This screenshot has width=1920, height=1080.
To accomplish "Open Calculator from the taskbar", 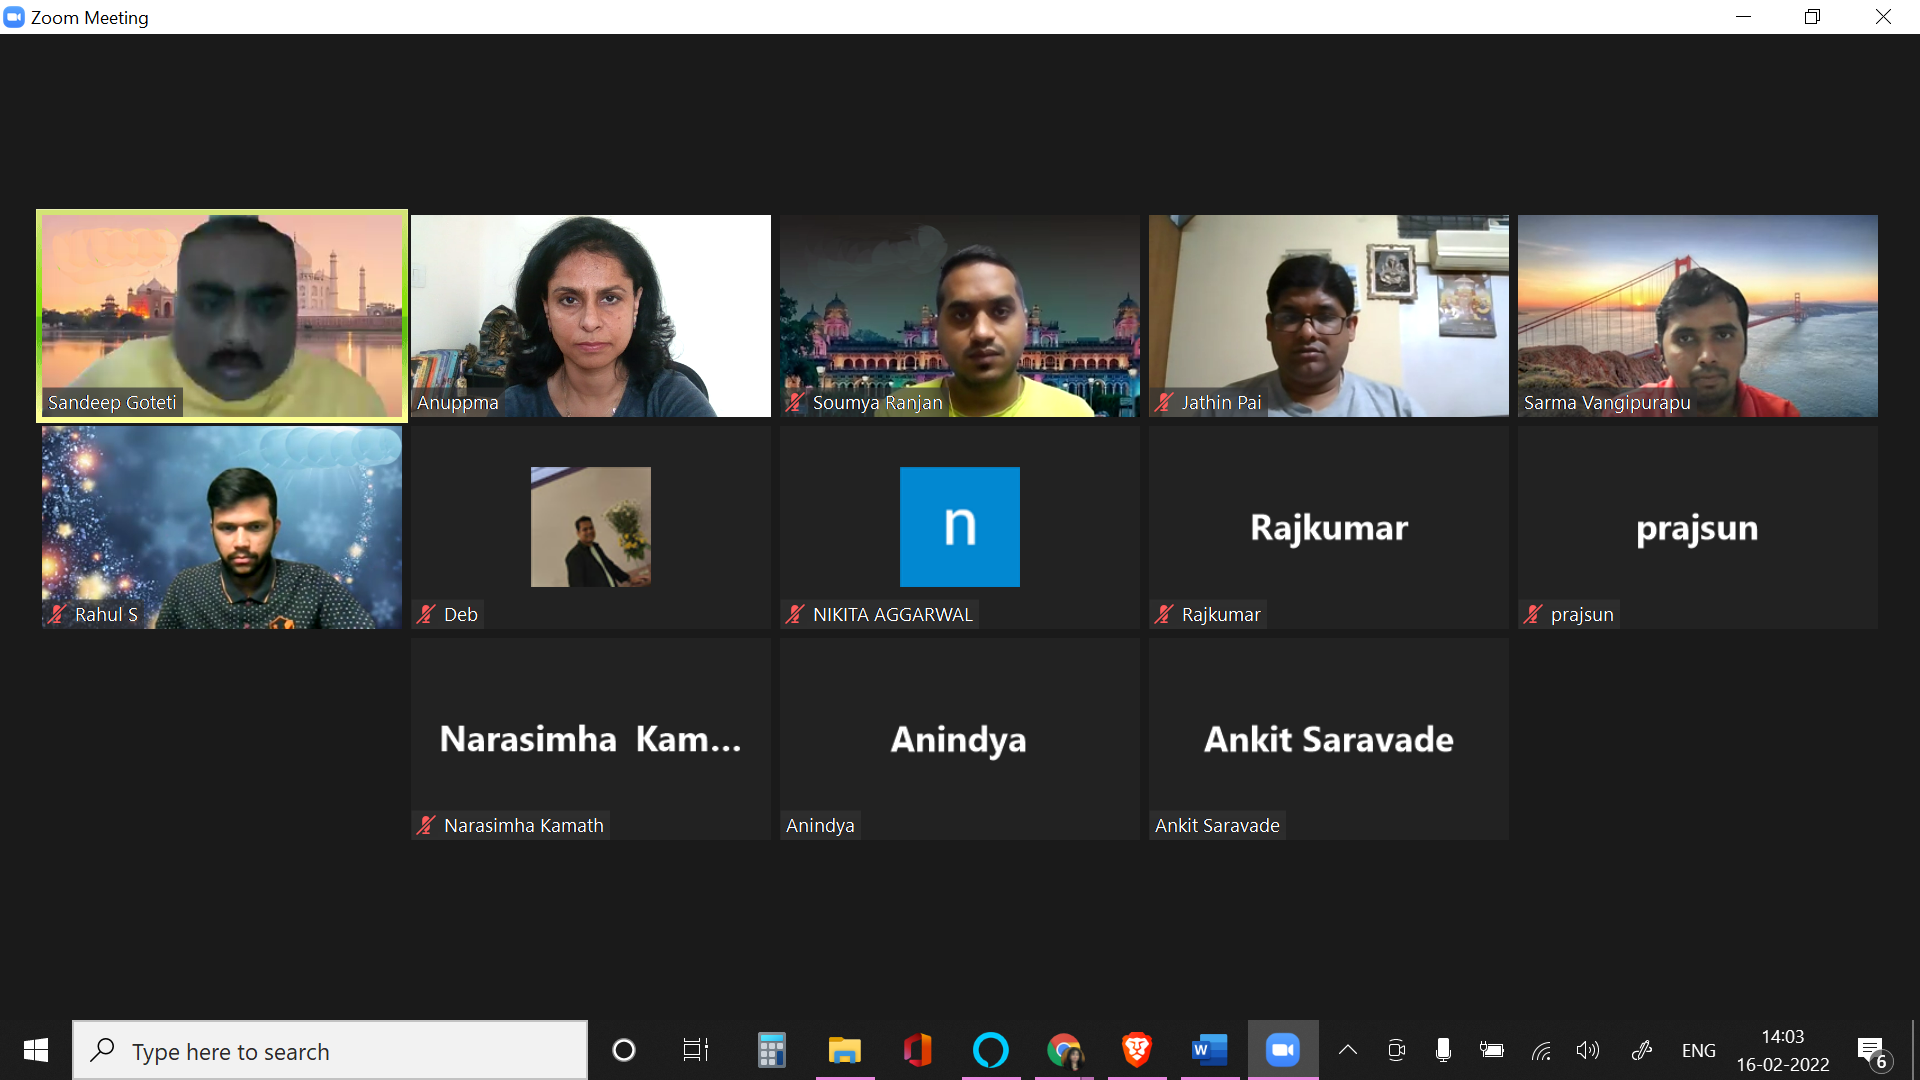I will click(771, 1050).
